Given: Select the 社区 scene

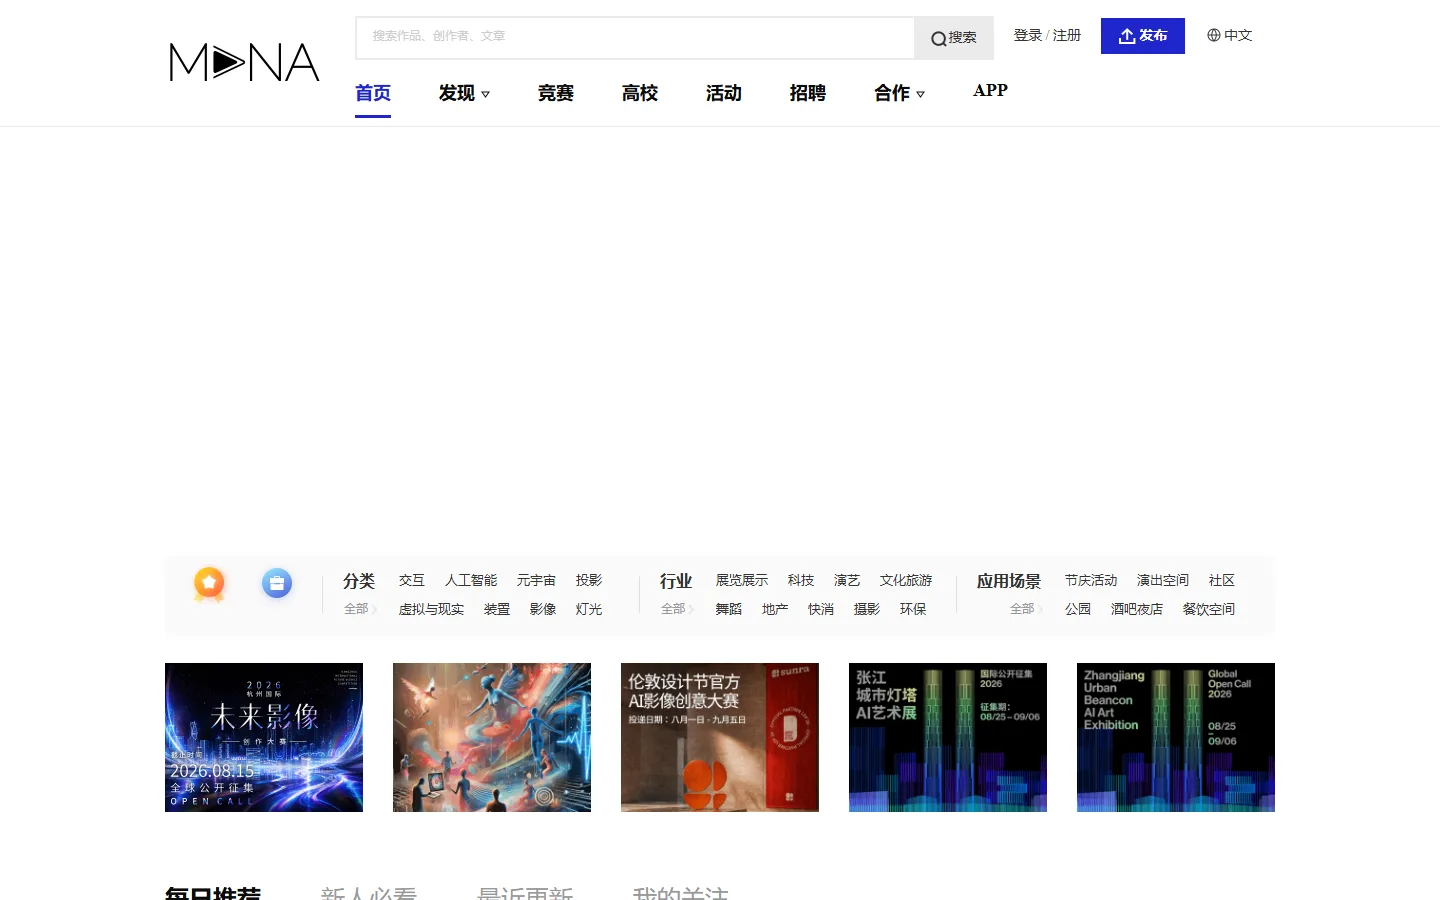Looking at the screenshot, I should click(x=1222, y=580).
